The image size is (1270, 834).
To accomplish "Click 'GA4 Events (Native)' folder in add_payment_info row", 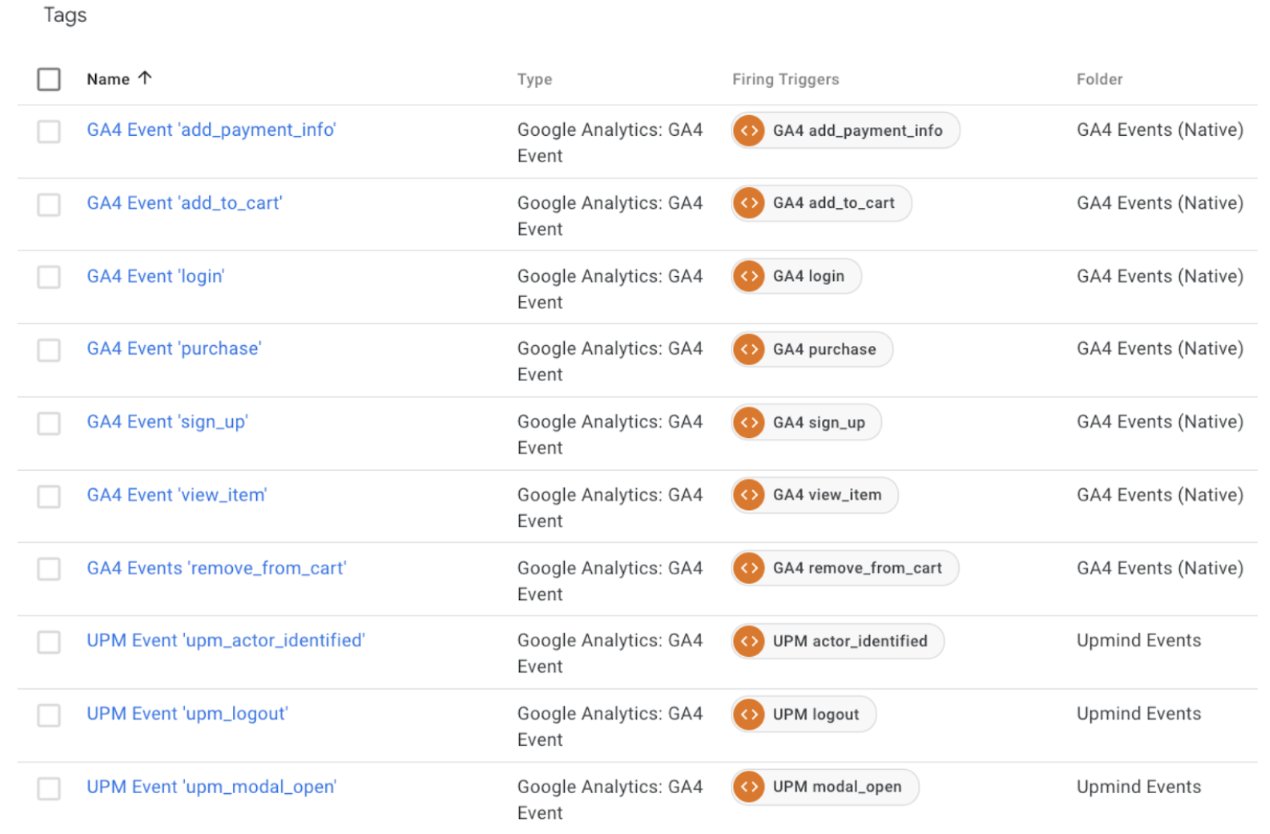I will click(x=1160, y=130).
